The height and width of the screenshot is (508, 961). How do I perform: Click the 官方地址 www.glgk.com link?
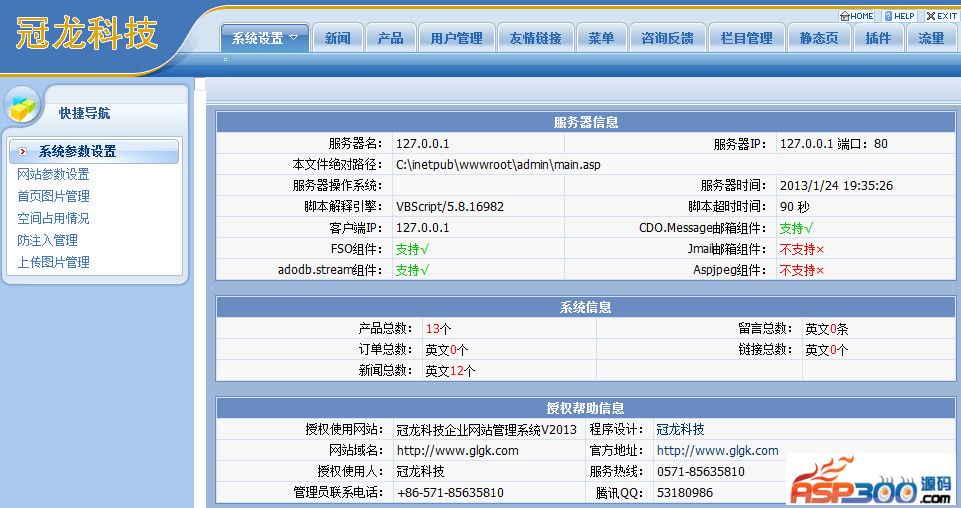717,450
